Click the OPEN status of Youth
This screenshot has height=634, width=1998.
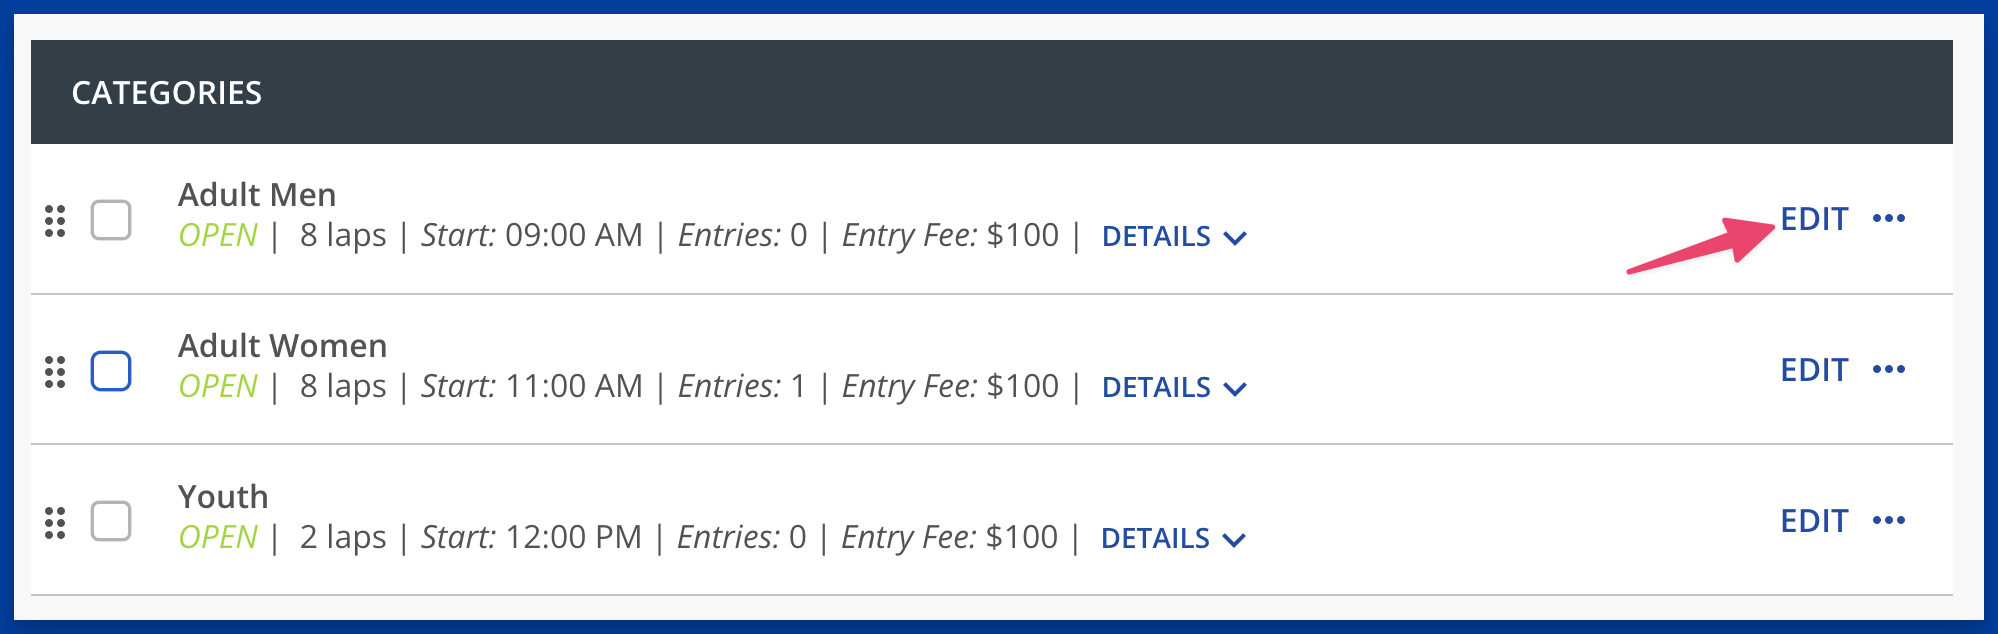[x=218, y=537]
